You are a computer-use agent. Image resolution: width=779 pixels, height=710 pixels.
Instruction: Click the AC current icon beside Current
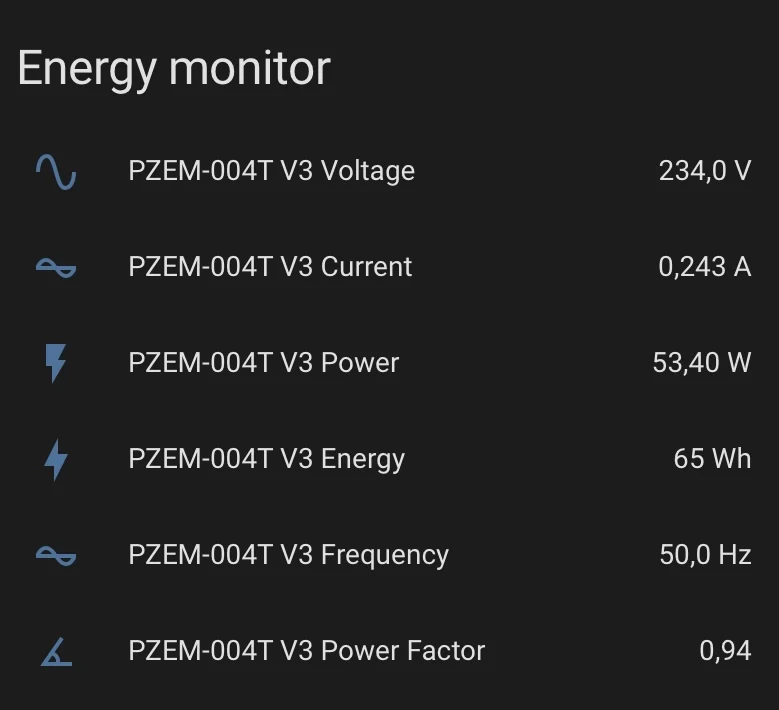click(56, 267)
